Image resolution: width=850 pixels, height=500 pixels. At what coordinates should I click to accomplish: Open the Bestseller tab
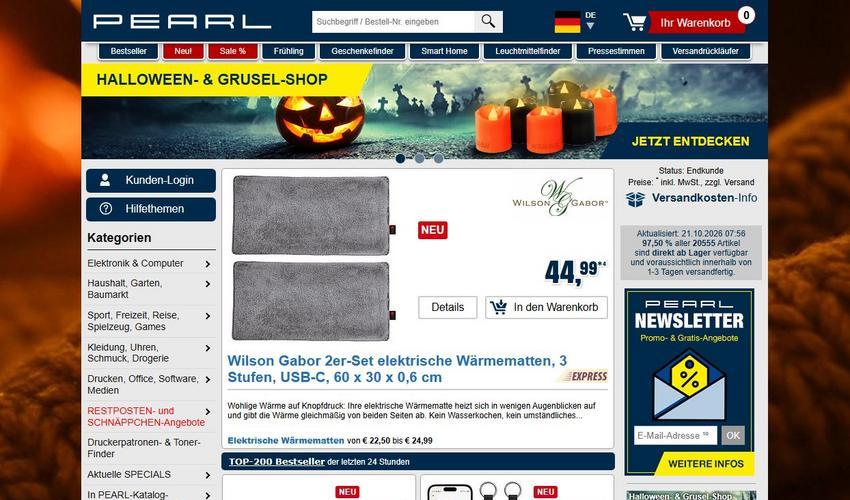pyautogui.click(x=128, y=51)
